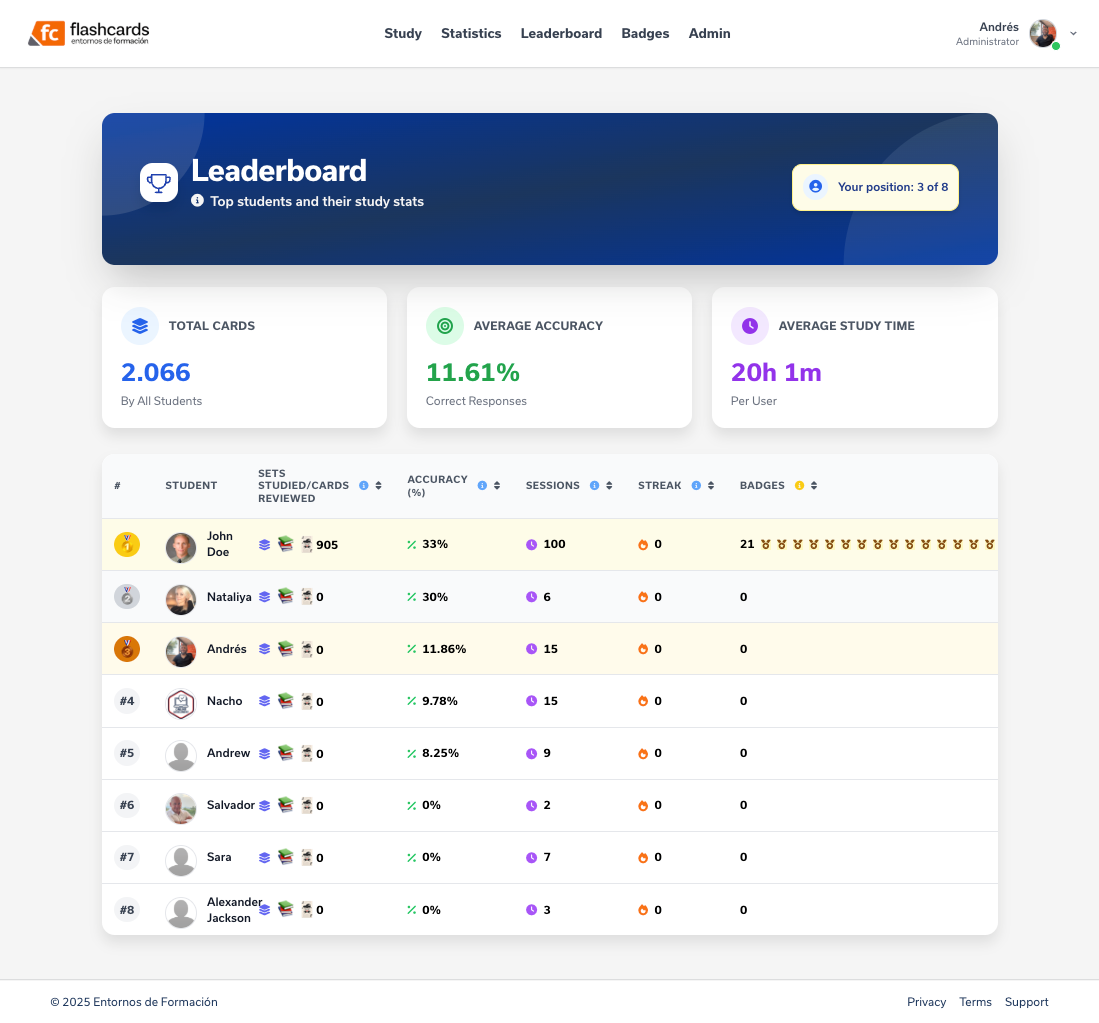Open the Statistics menu item
The image size is (1099, 1023).
coord(471,33)
